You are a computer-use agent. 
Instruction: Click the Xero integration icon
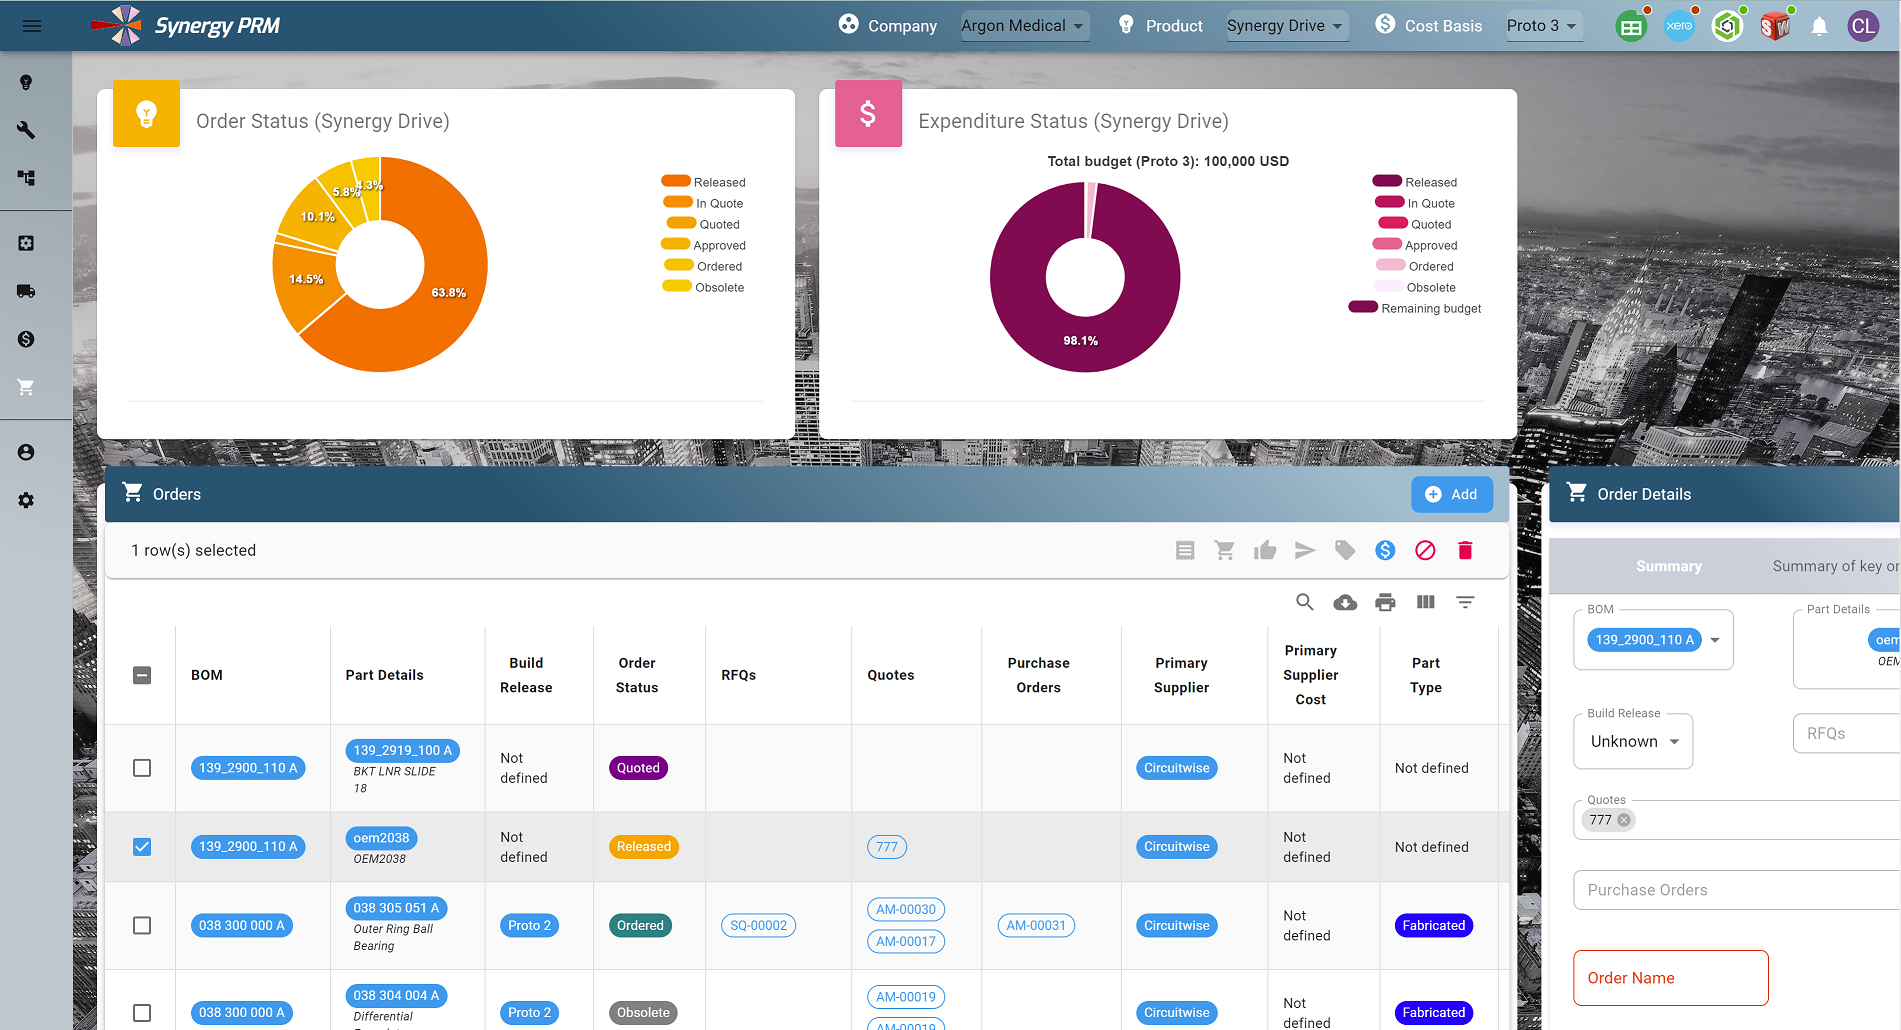(1679, 26)
